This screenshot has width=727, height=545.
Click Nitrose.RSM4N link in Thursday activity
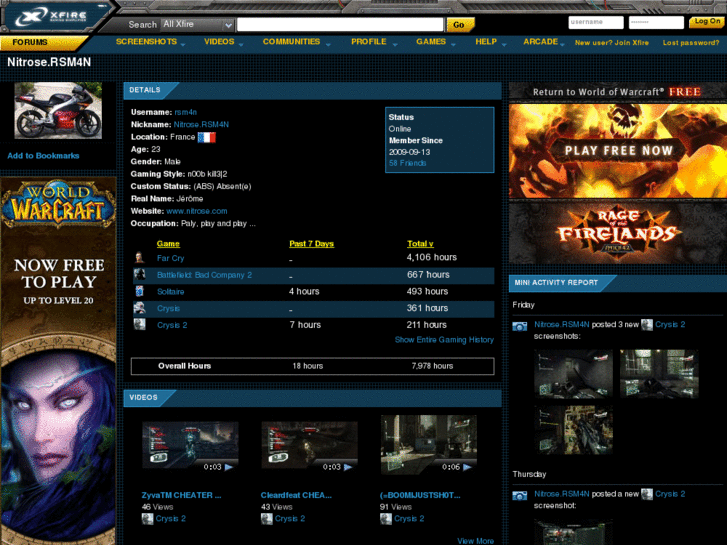pyautogui.click(x=561, y=494)
